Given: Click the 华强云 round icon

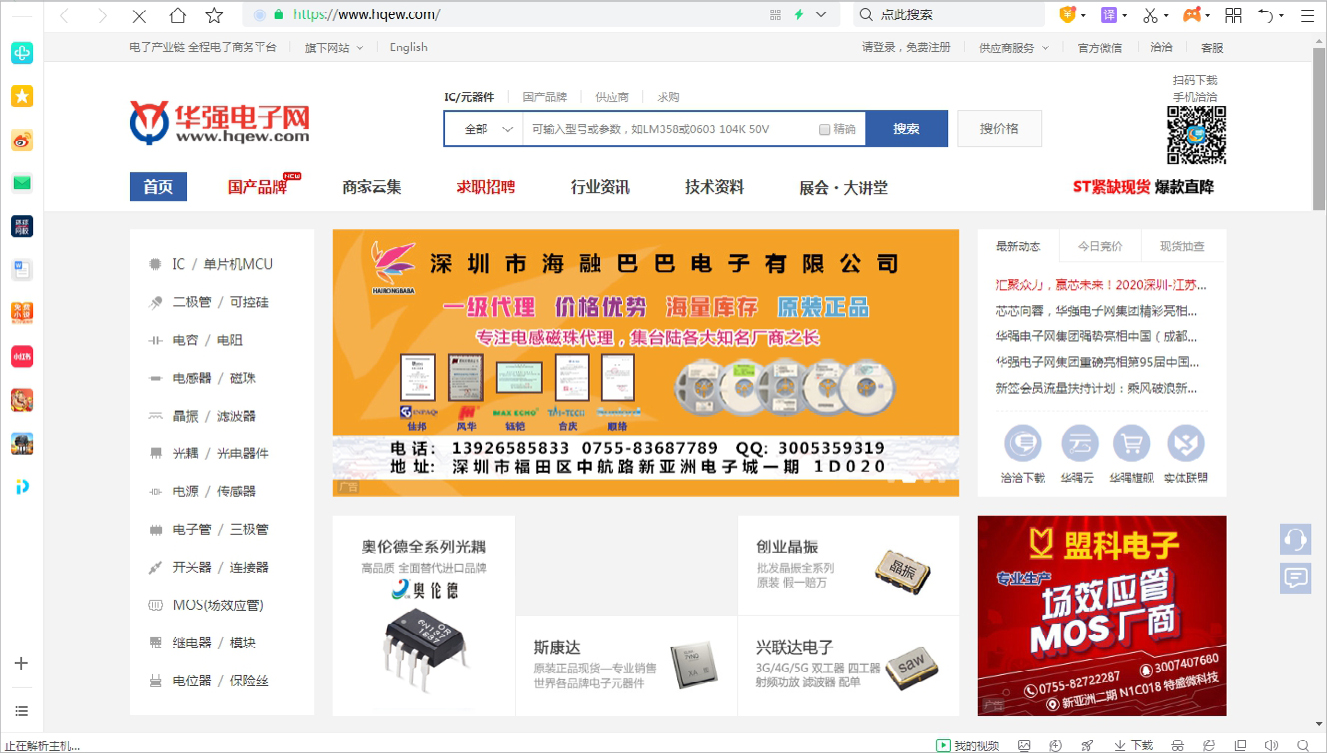Looking at the screenshot, I should (1079, 444).
